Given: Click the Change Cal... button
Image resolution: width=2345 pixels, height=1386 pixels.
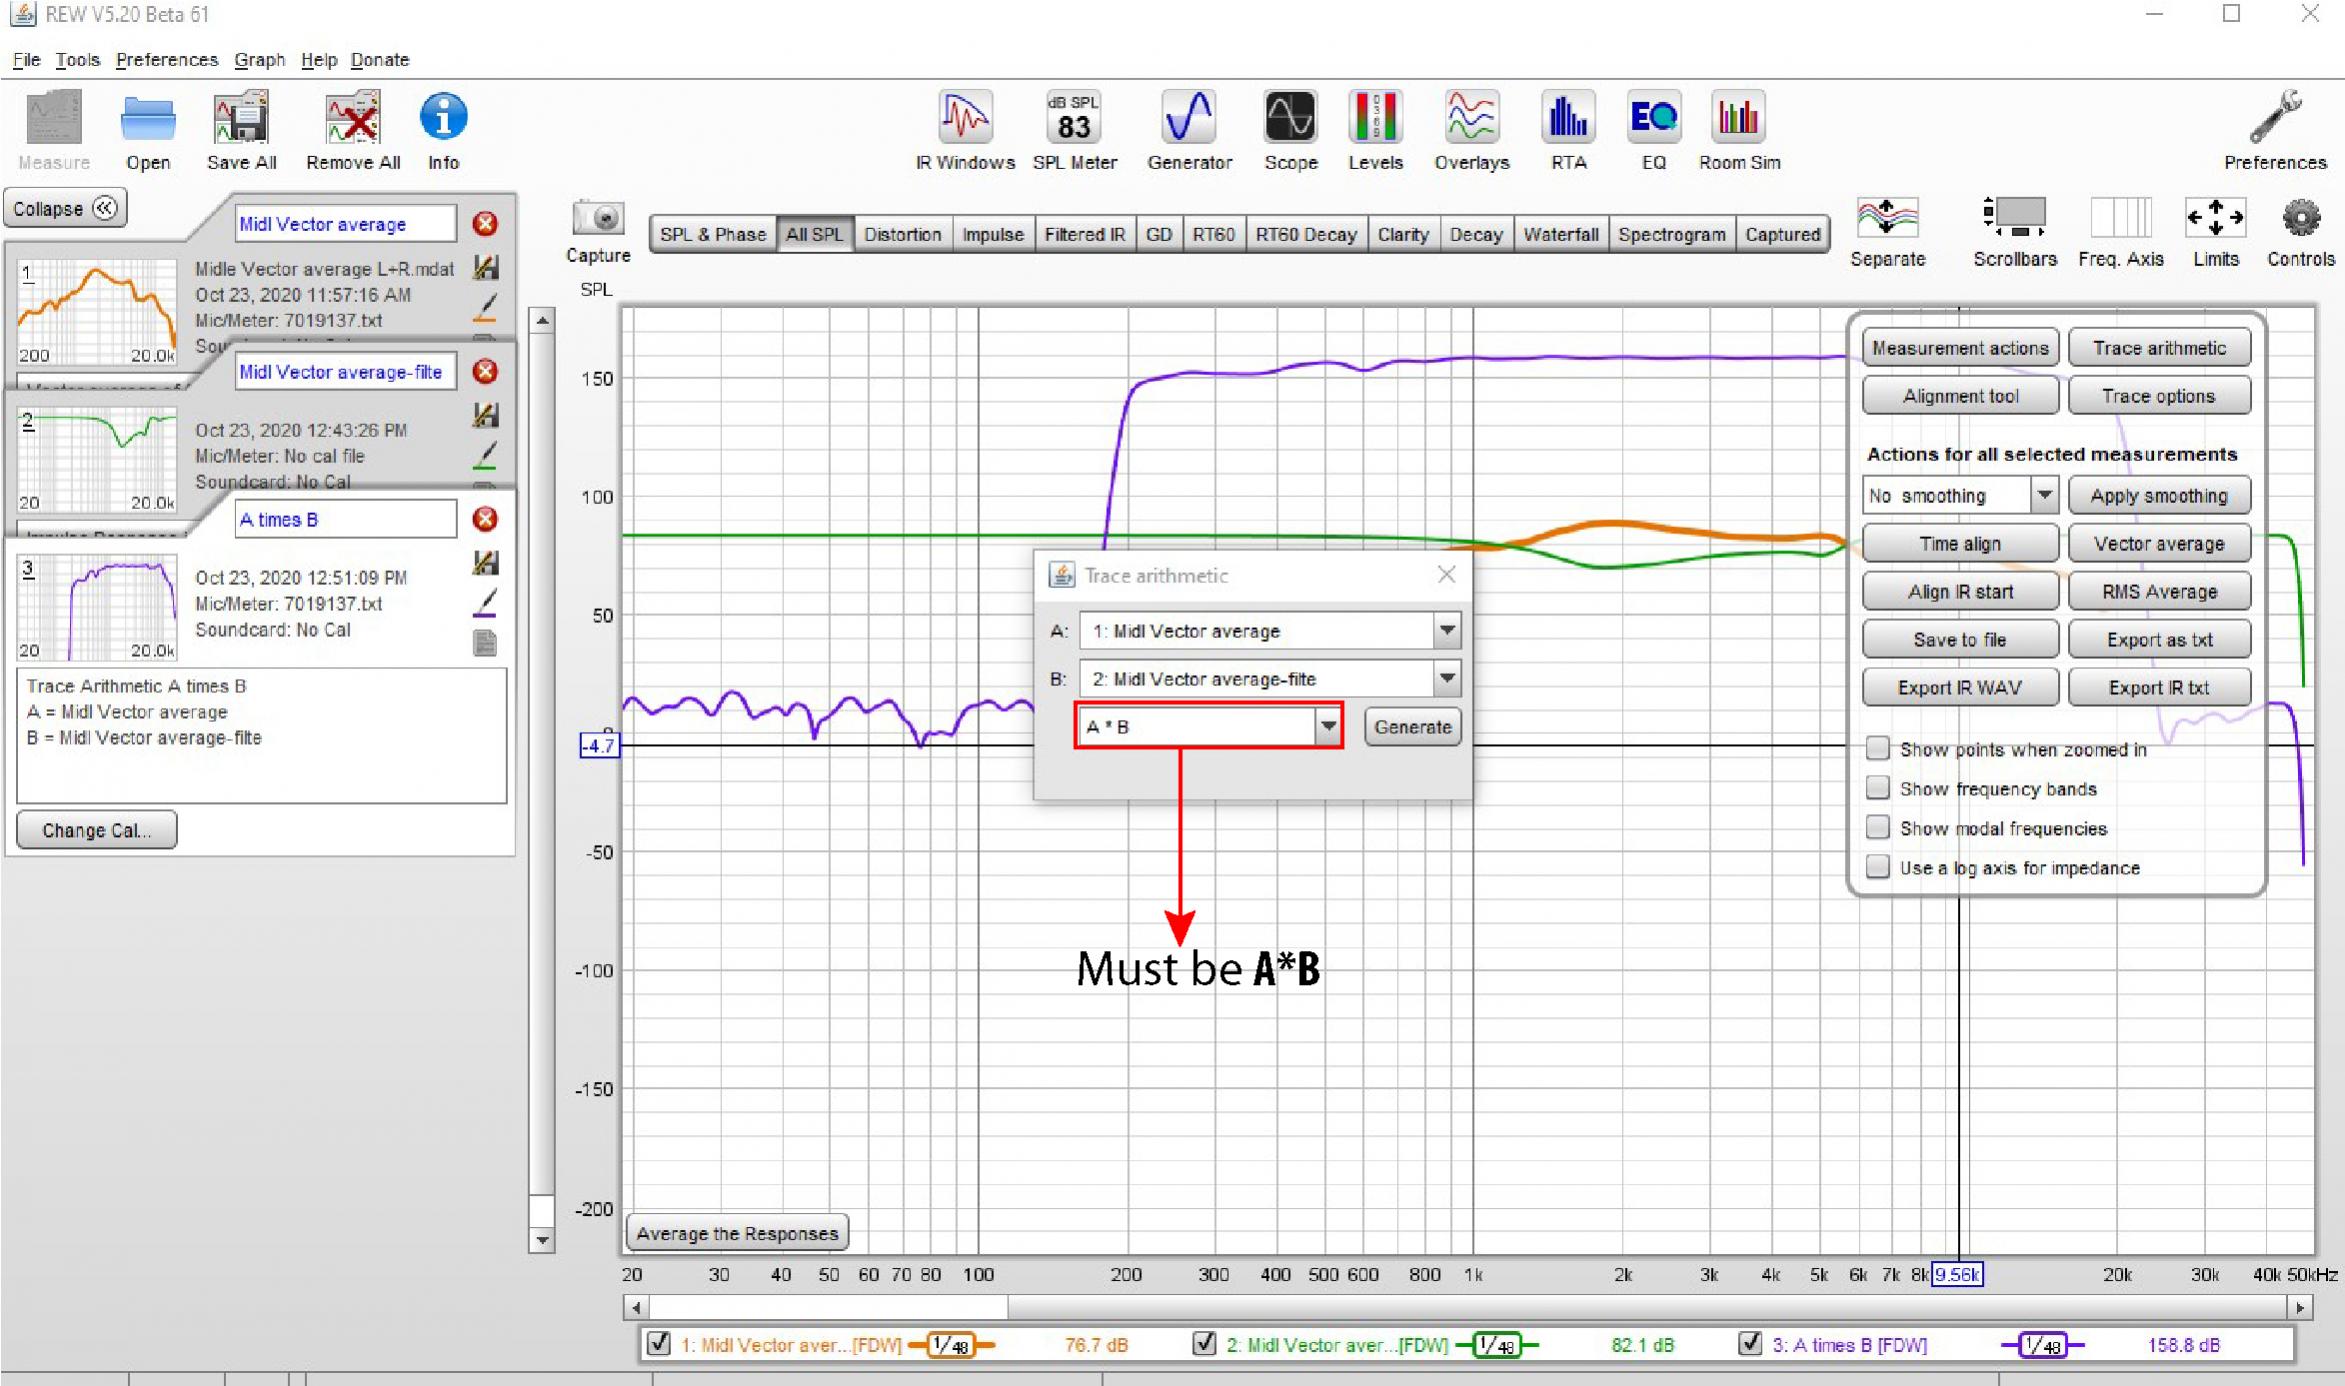Looking at the screenshot, I should click(x=96, y=830).
